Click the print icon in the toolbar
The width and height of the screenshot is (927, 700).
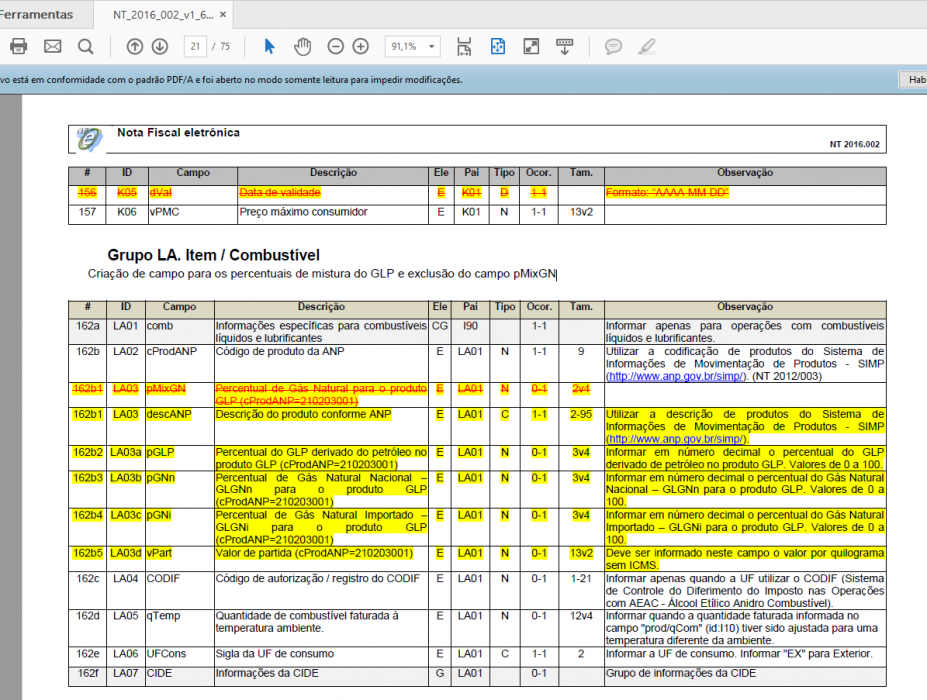(18, 46)
